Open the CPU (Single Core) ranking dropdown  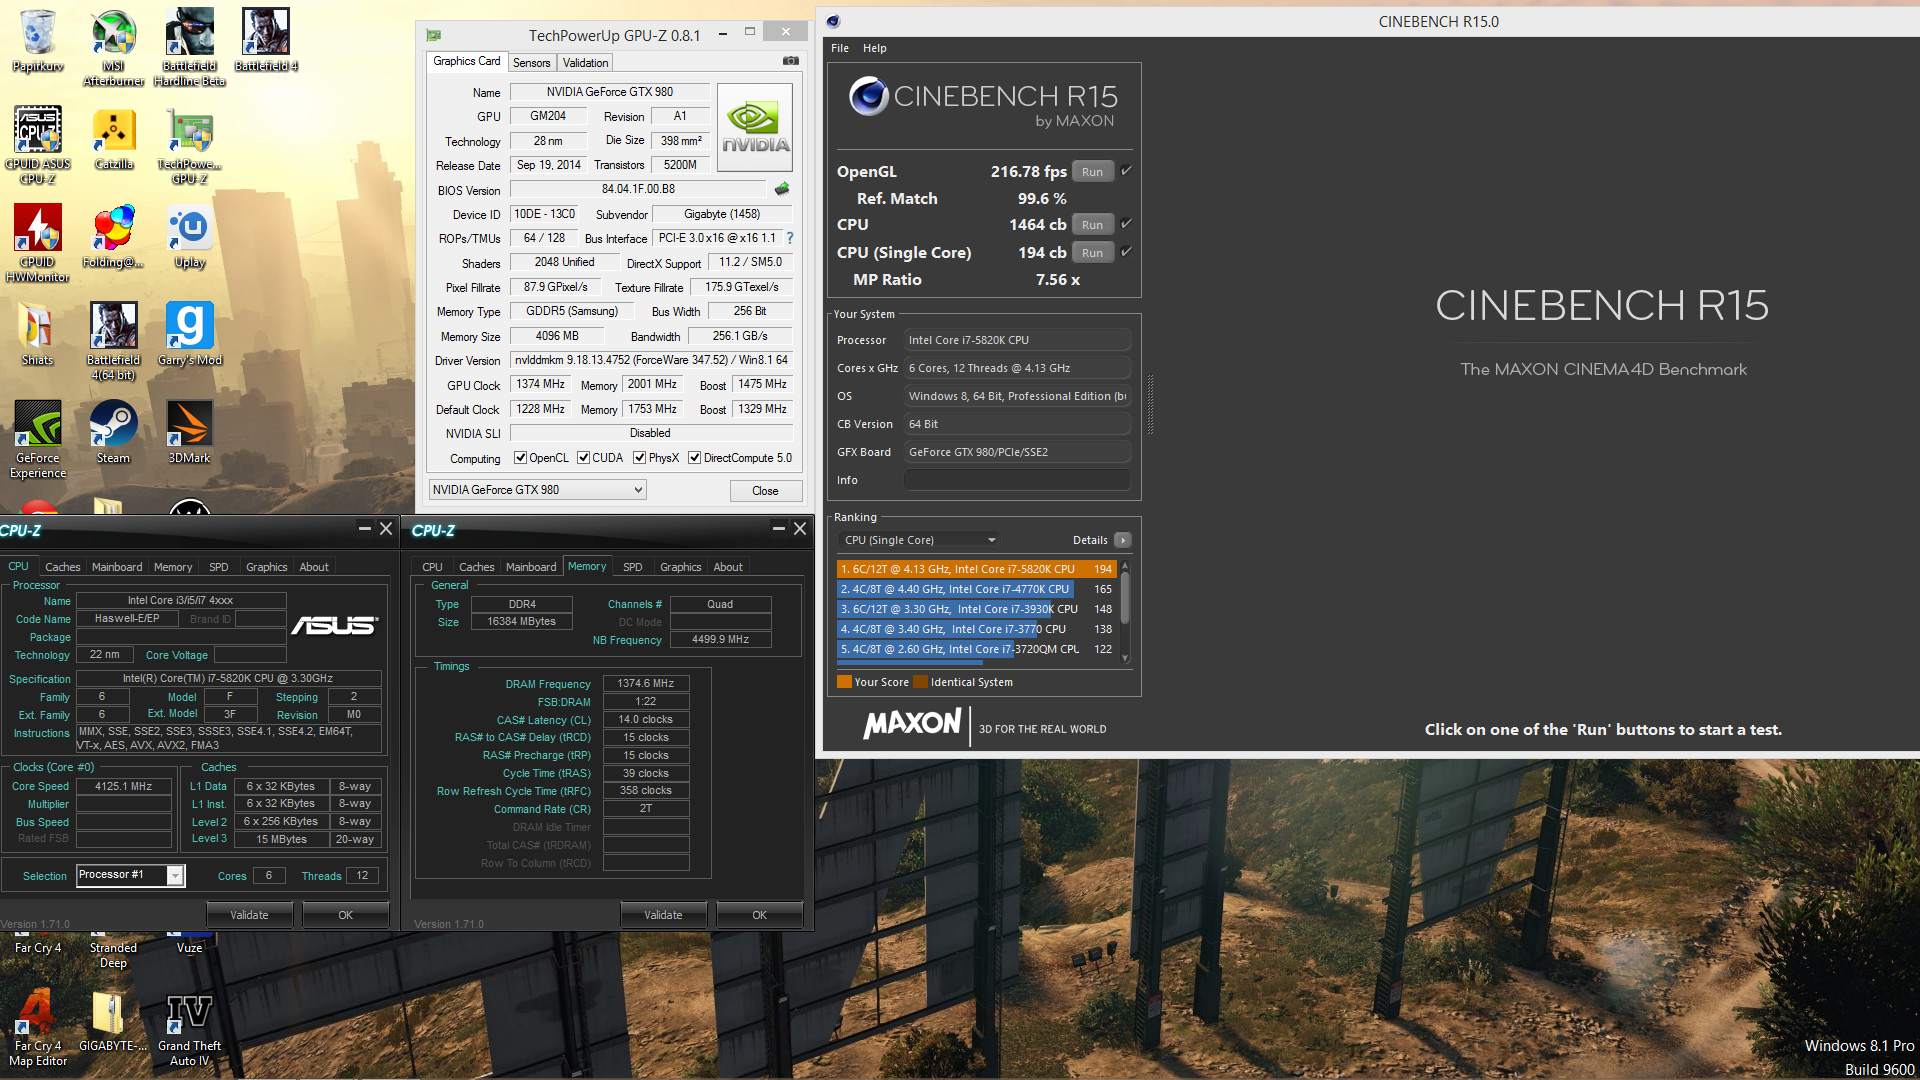pos(919,540)
